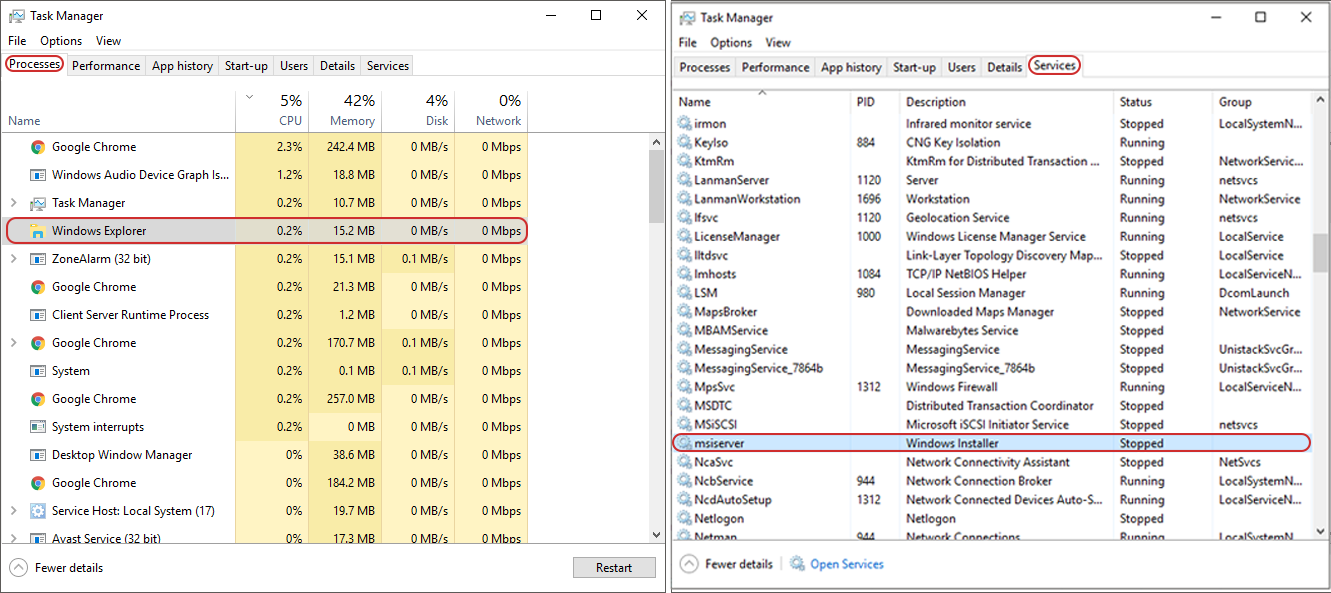Viewport: 1331px width, 593px height.
Task: Click the System interrupts process icon
Action: [x=38, y=427]
